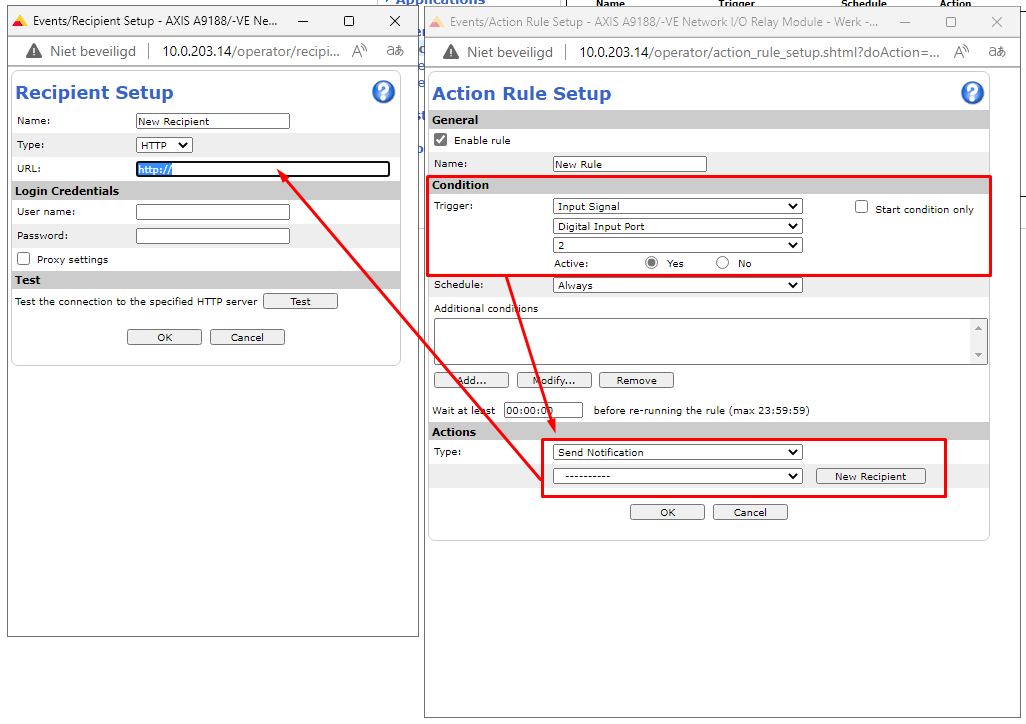Click the rule Name input field
This screenshot has width=1026, height=724.
(x=629, y=164)
